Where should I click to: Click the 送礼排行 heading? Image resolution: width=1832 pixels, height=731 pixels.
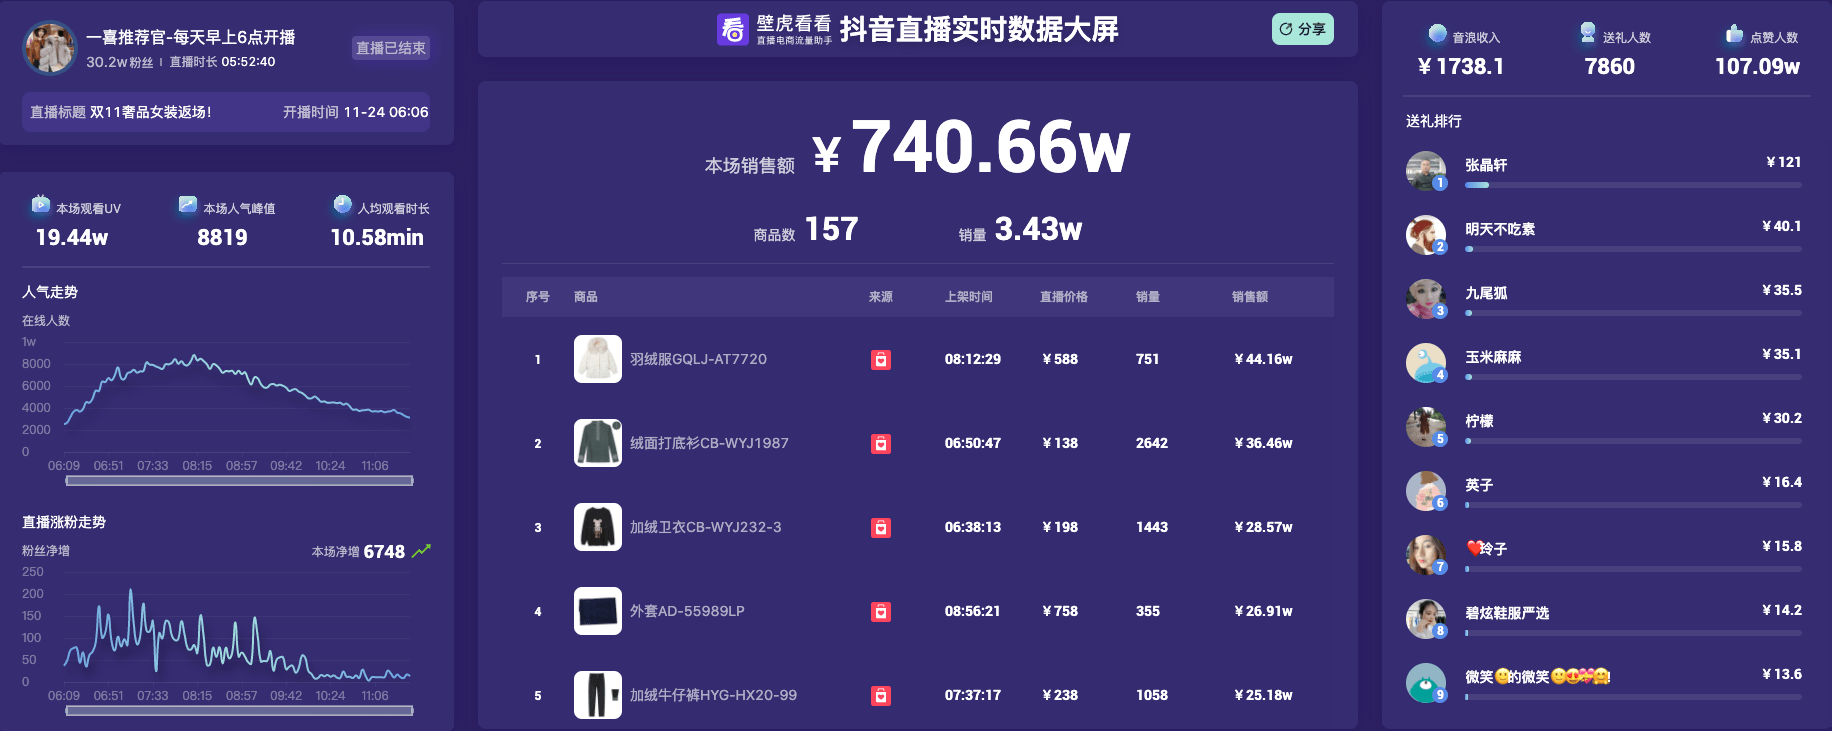point(1434,121)
